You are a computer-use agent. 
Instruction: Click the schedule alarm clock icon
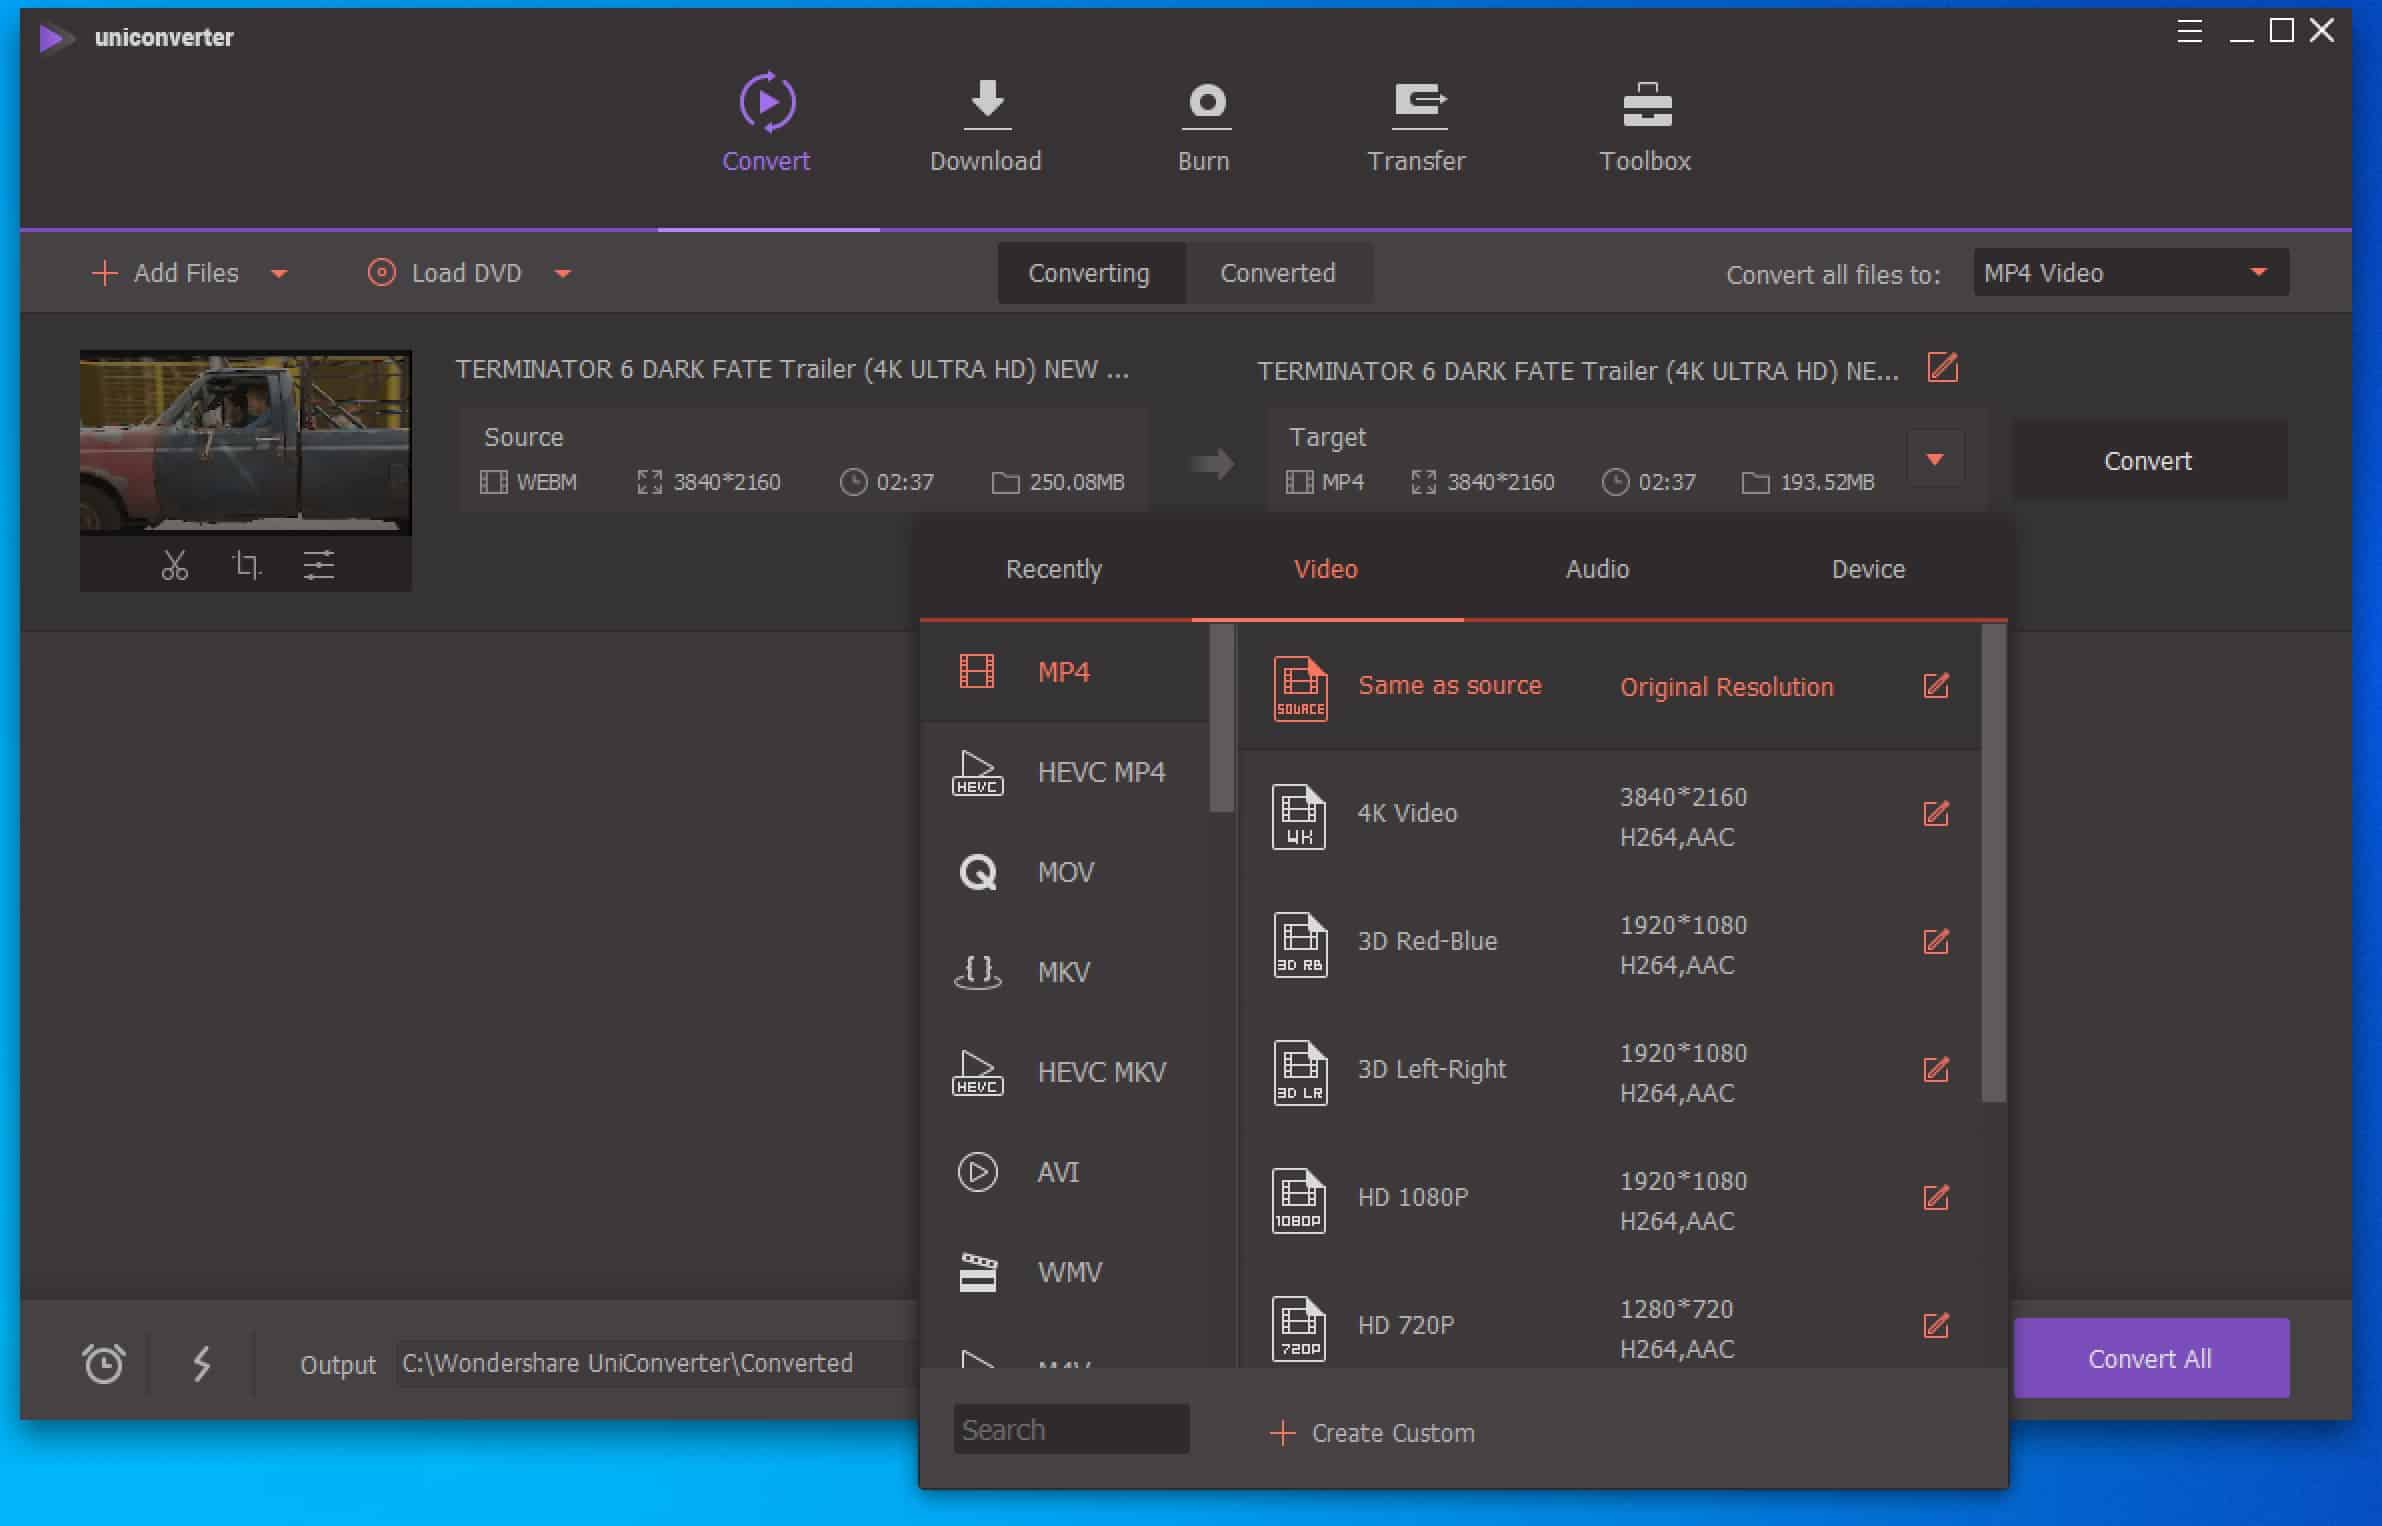[x=103, y=1363]
